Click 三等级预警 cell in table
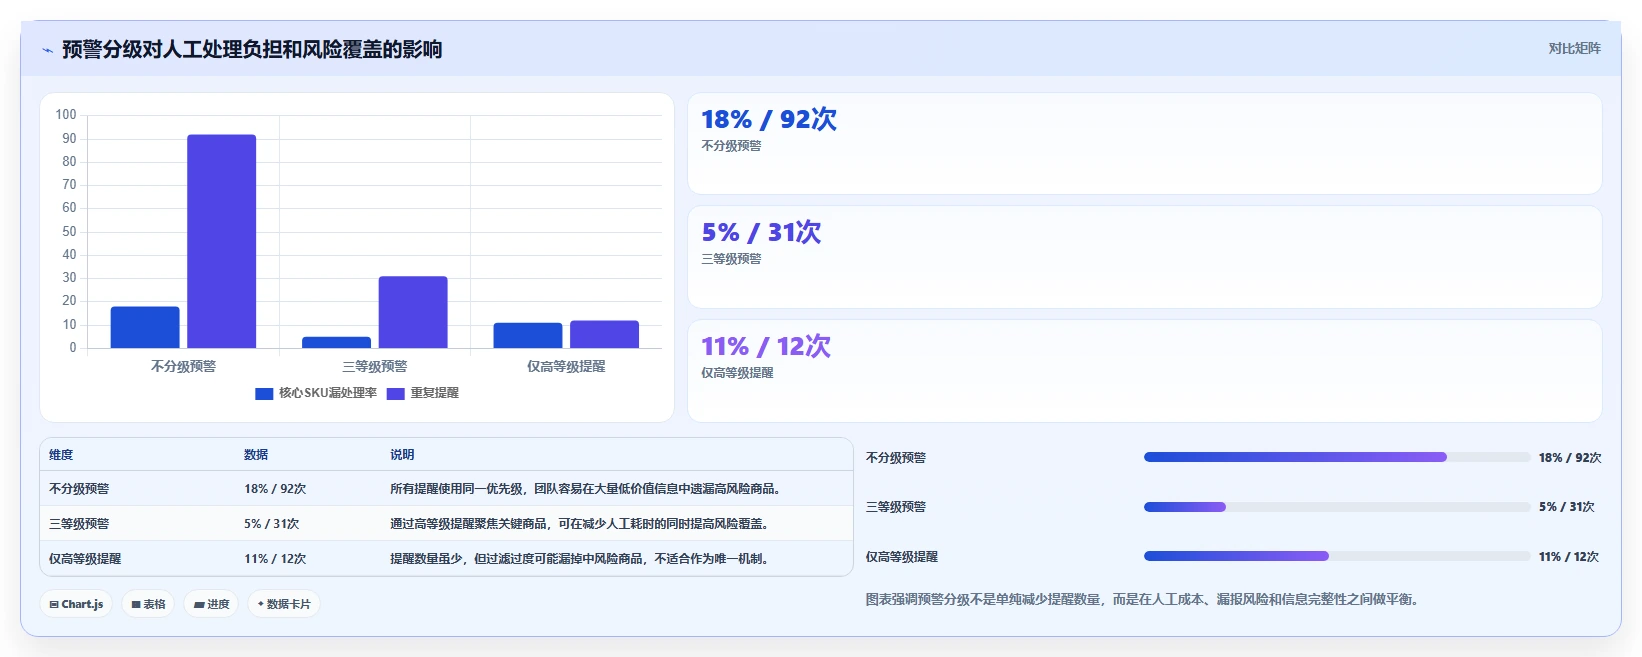The height and width of the screenshot is (657, 1642). tap(79, 524)
